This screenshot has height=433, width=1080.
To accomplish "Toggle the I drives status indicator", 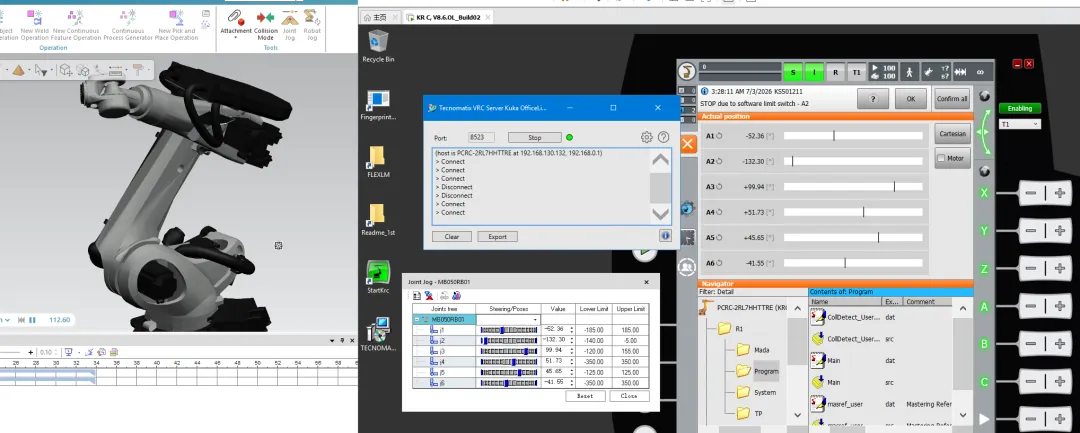I will (813, 72).
